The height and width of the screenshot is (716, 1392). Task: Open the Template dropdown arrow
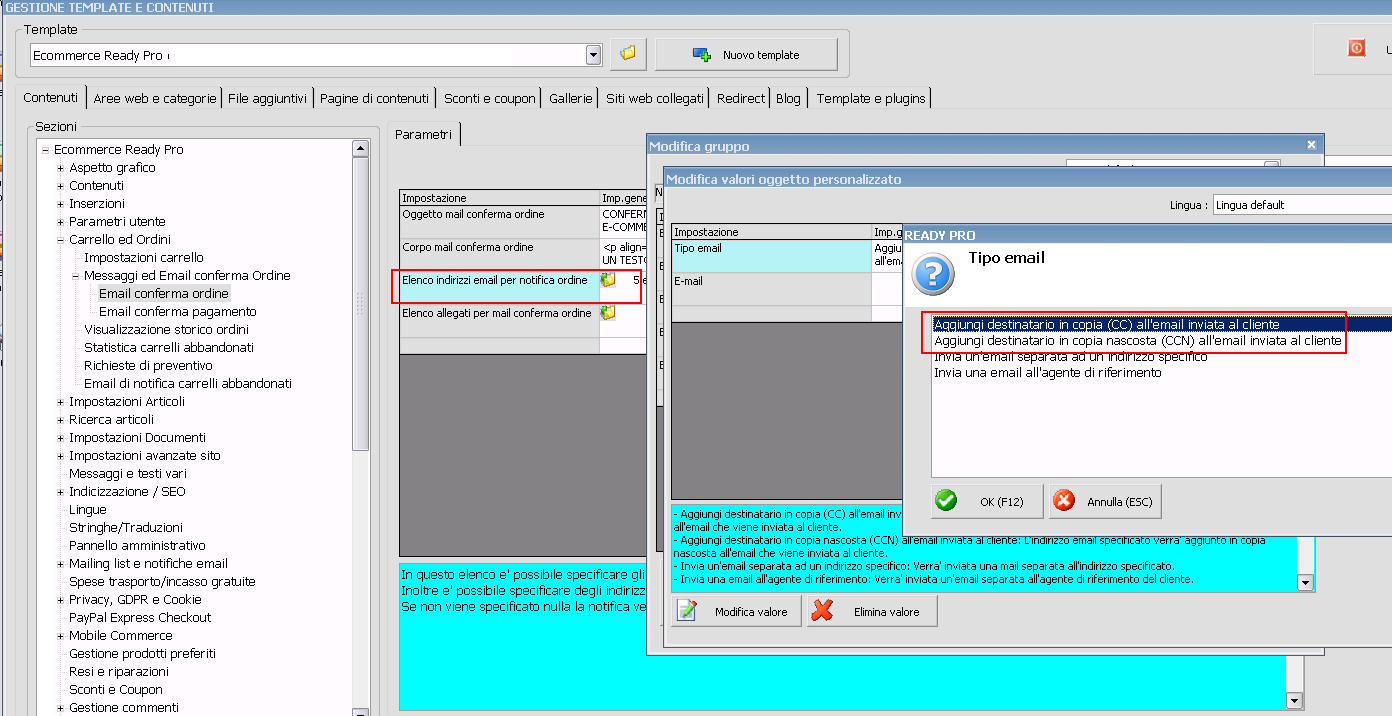(594, 55)
